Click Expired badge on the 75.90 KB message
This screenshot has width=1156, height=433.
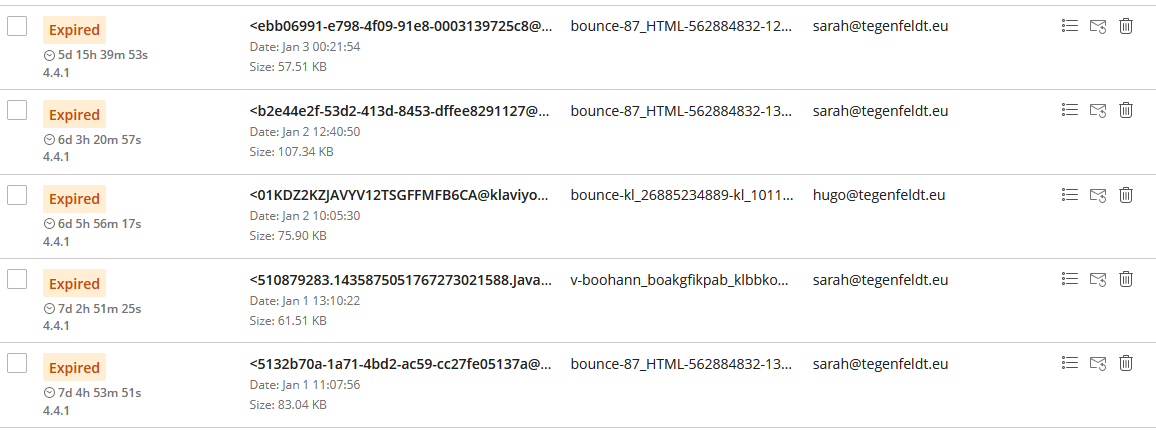[x=74, y=199]
